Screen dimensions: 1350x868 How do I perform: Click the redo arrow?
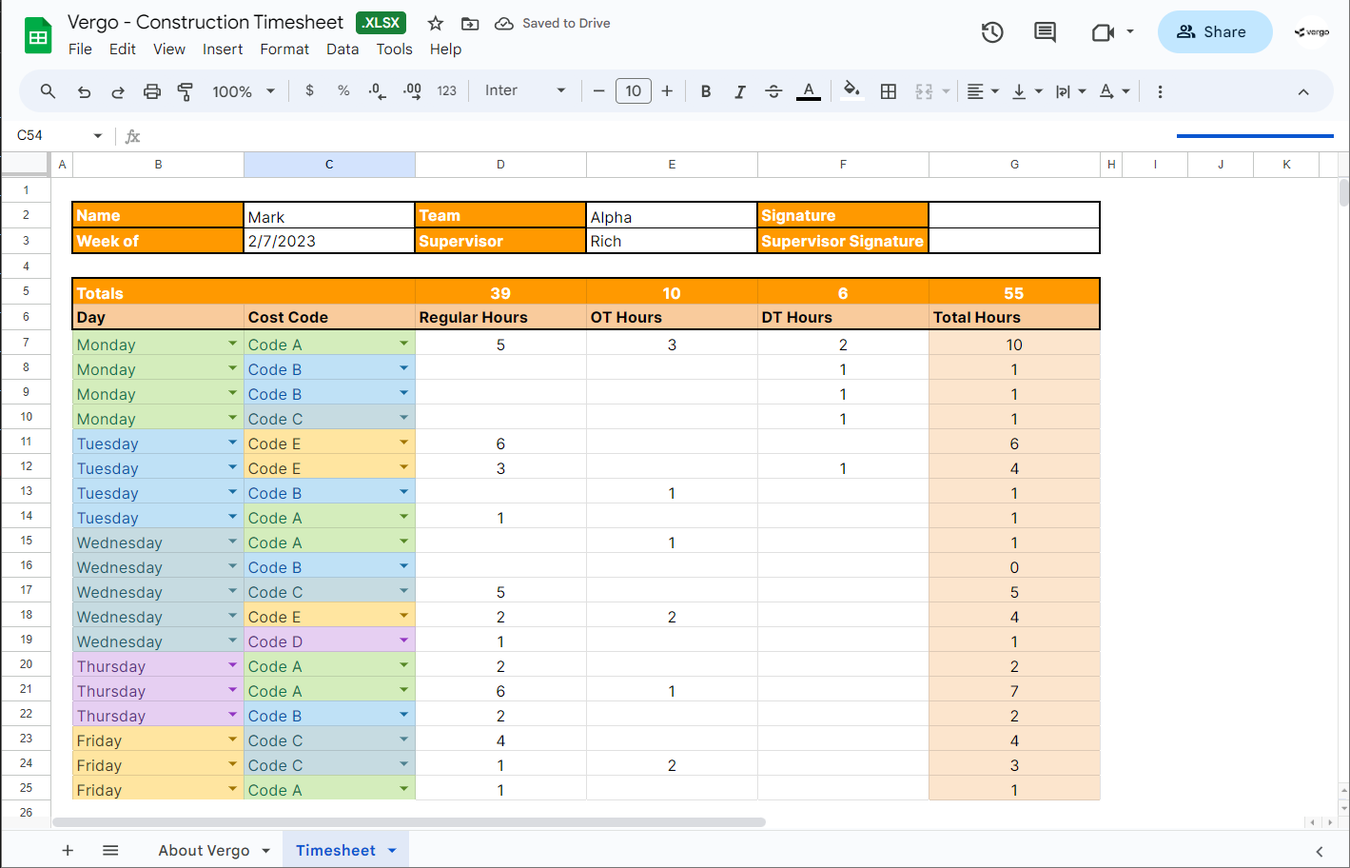coord(118,91)
